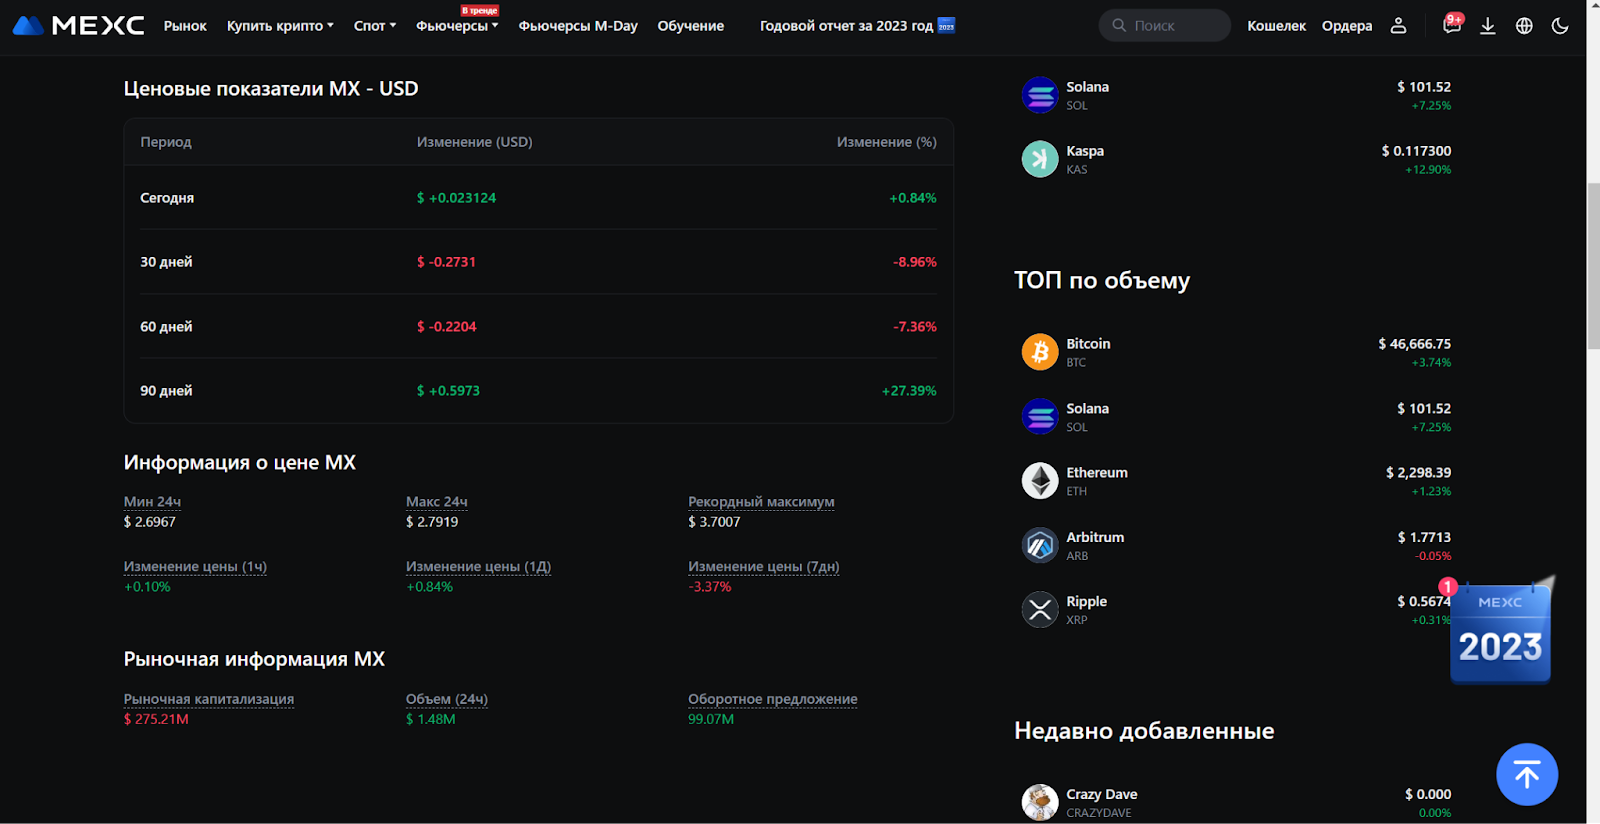Click the Оборотное предложение label
Viewport: 1600px width, 824px height.
tap(773, 699)
